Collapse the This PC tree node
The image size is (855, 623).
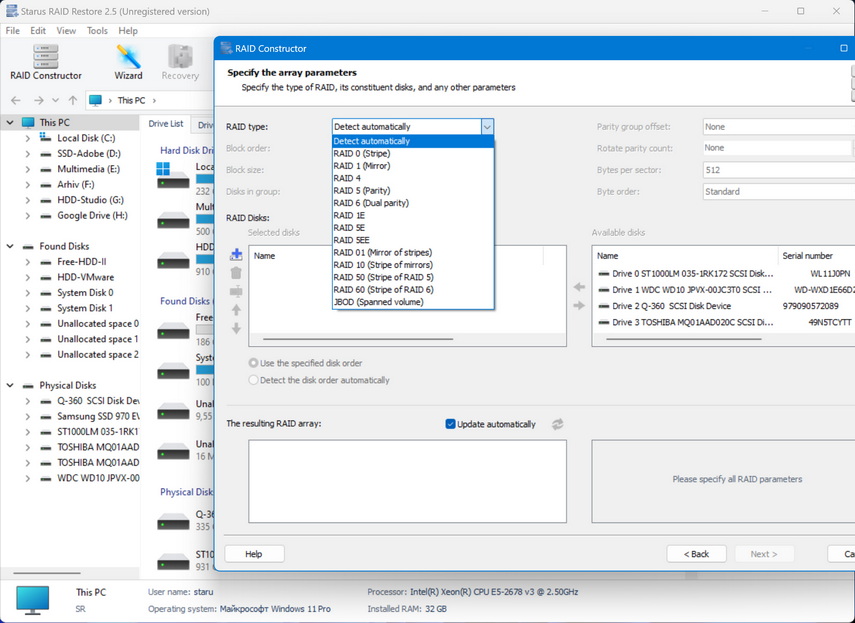pyautogui.click(x=10, y=123)
